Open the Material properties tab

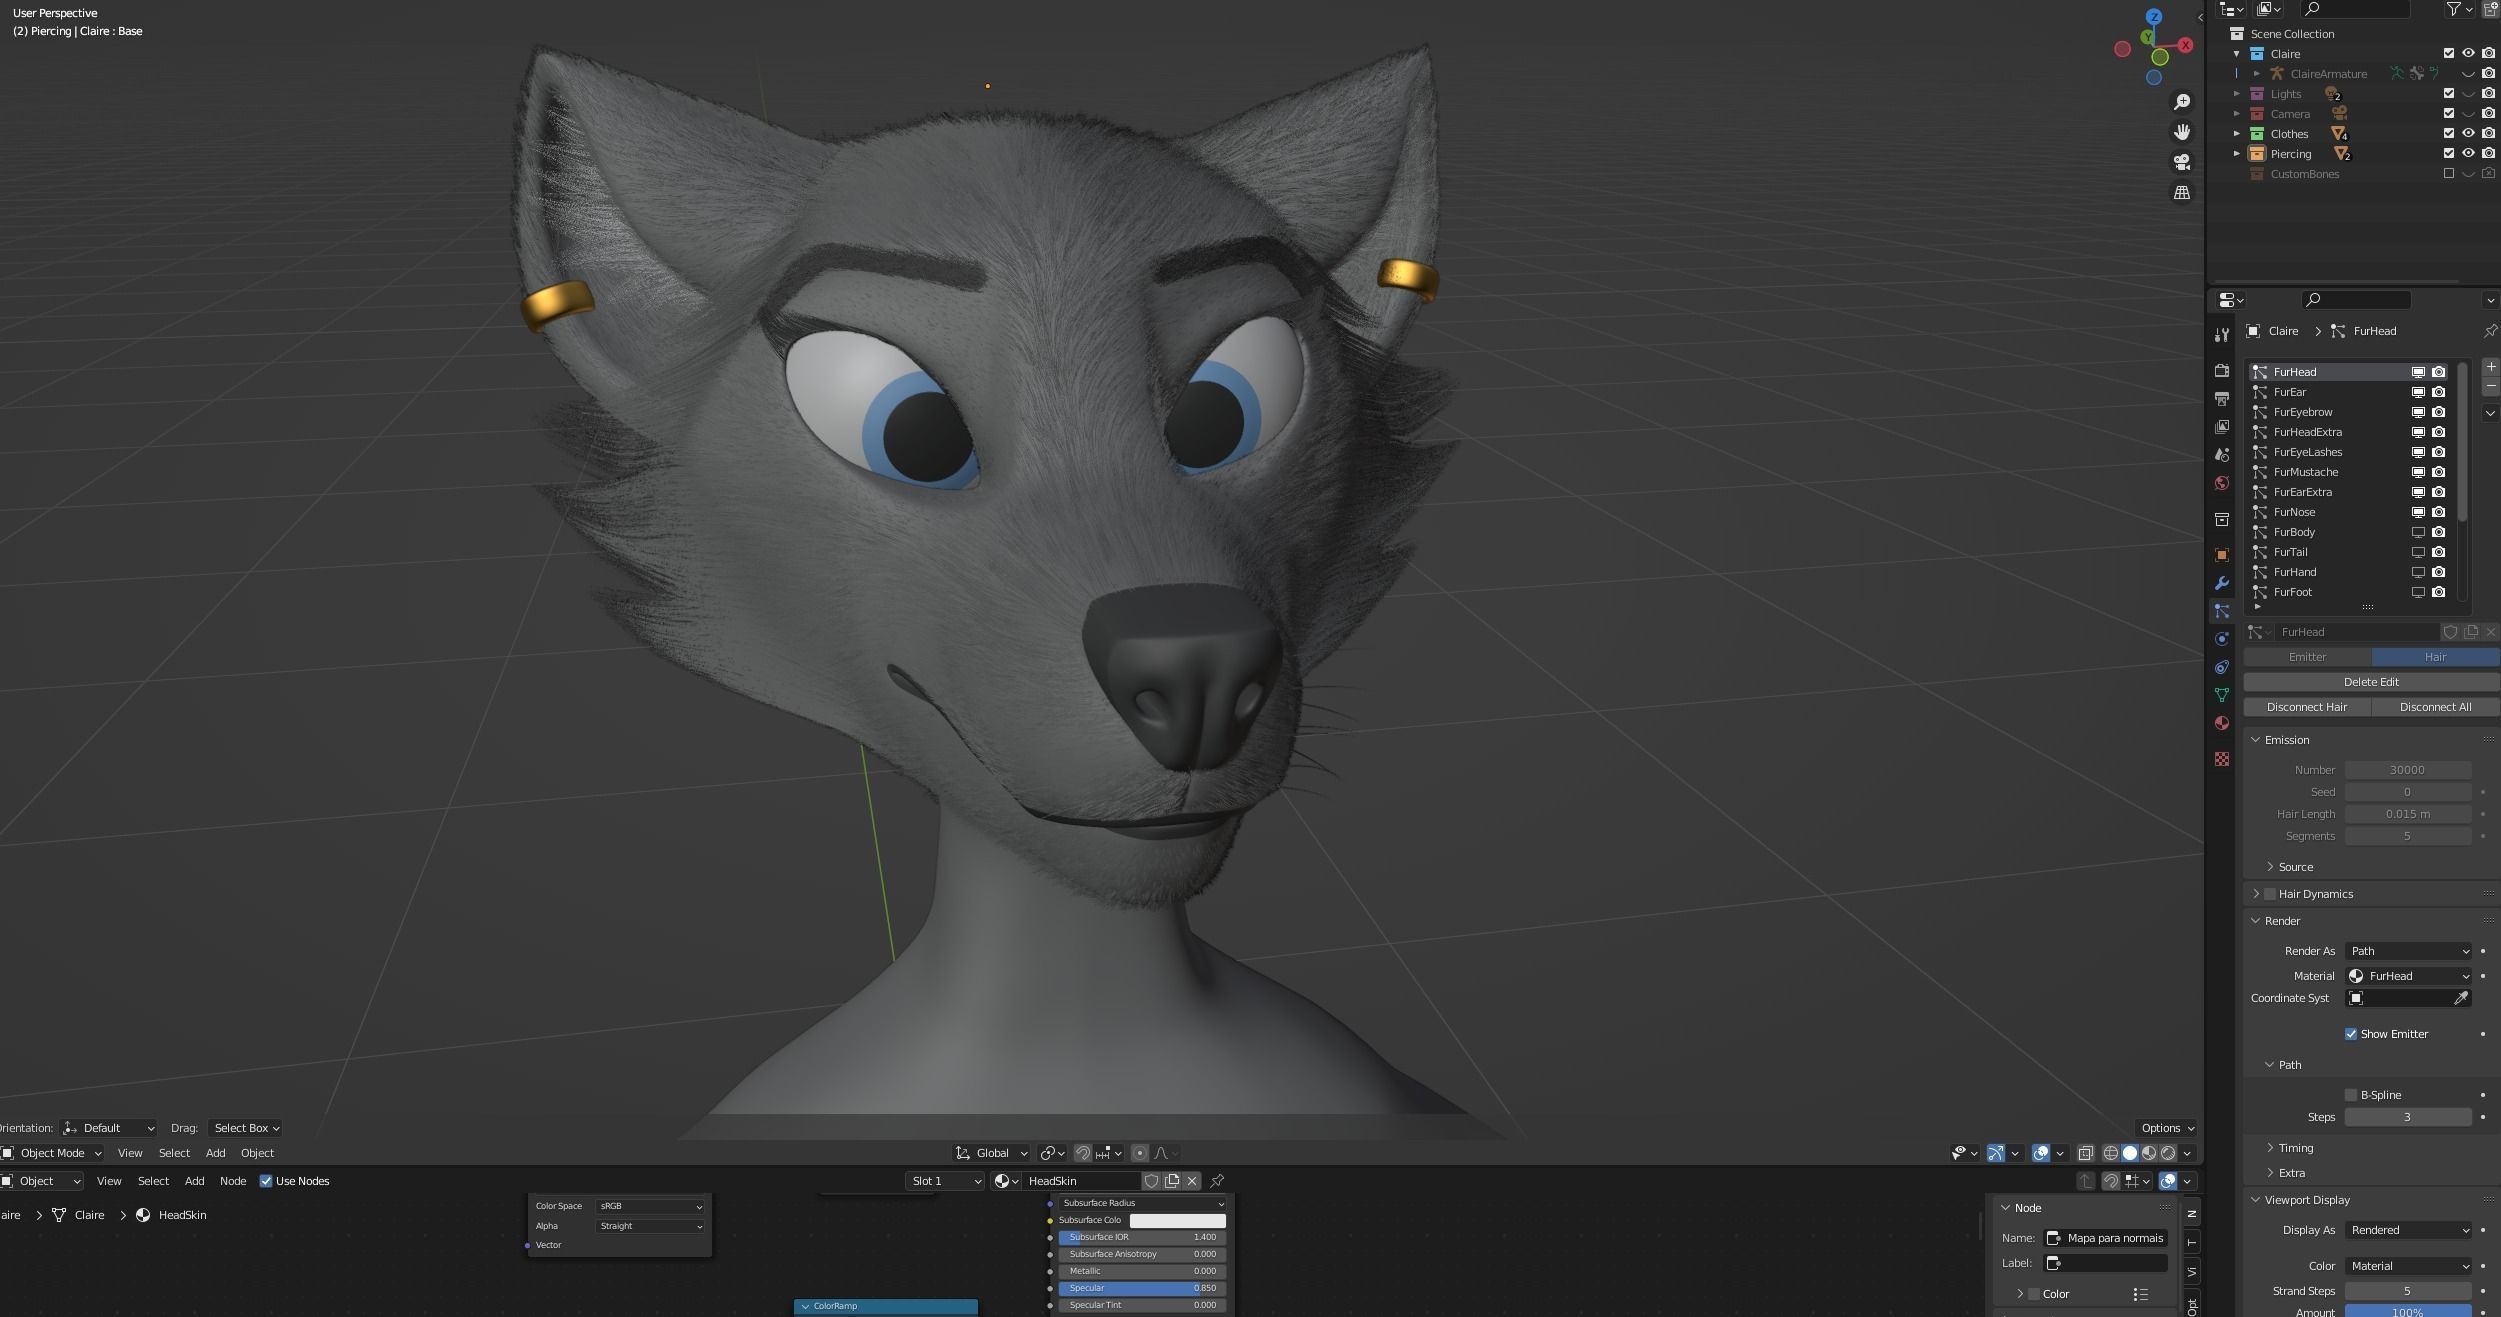click(x=2222, y=723)
